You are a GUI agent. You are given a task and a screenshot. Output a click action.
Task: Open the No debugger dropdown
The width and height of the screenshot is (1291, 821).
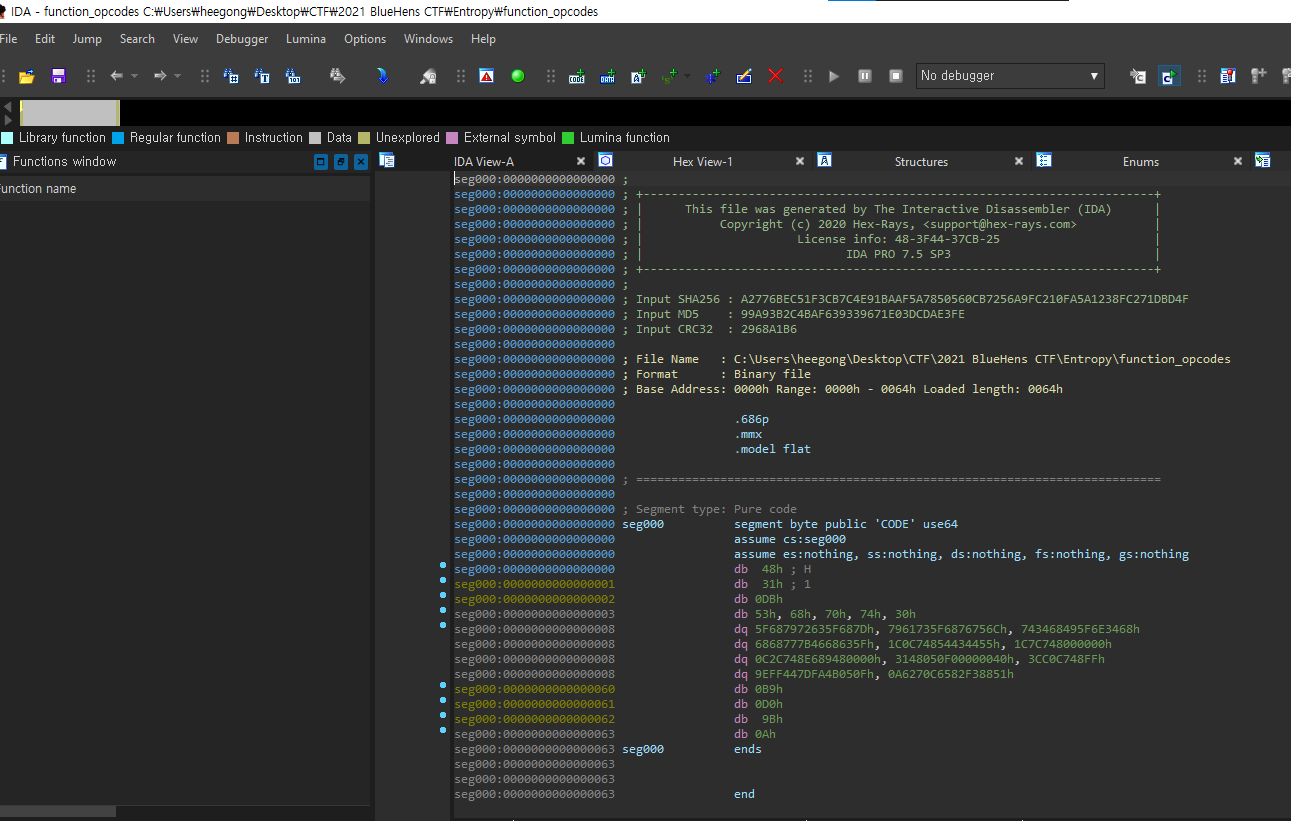tap(1094, 76)
